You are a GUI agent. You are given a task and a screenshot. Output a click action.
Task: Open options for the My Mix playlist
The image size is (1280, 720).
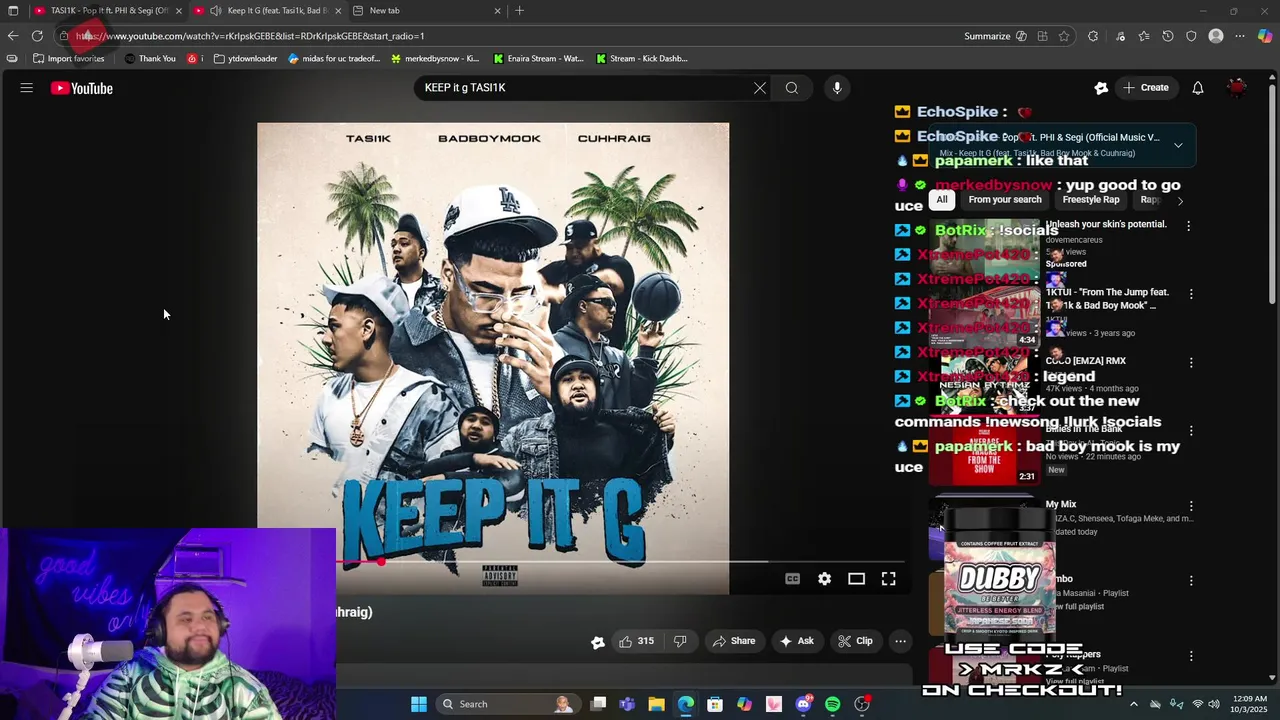(1191, 507)
